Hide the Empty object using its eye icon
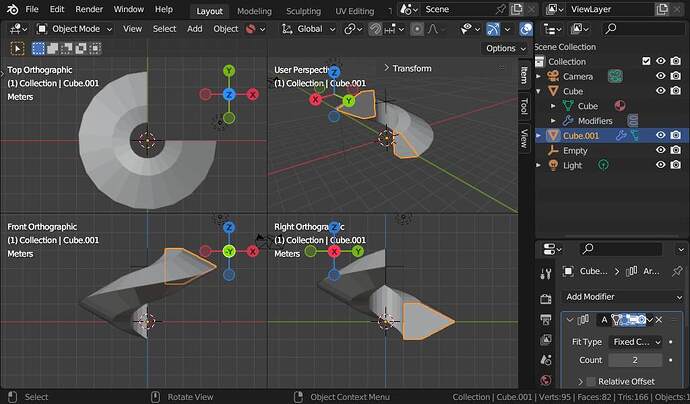This screenshot has width=690, height=404. 661,150
